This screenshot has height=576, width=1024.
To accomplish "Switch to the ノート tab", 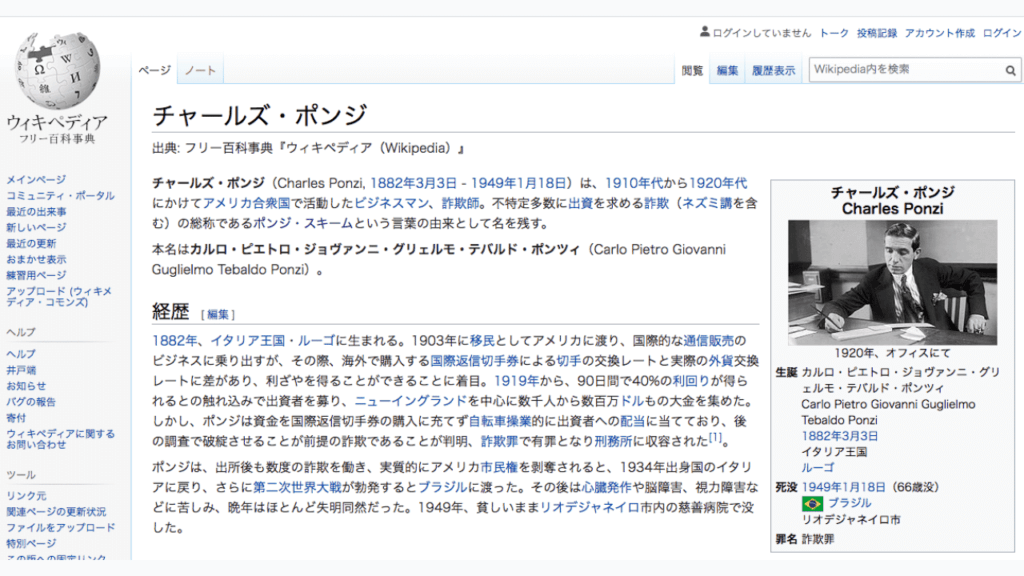I will coord(200,70).
